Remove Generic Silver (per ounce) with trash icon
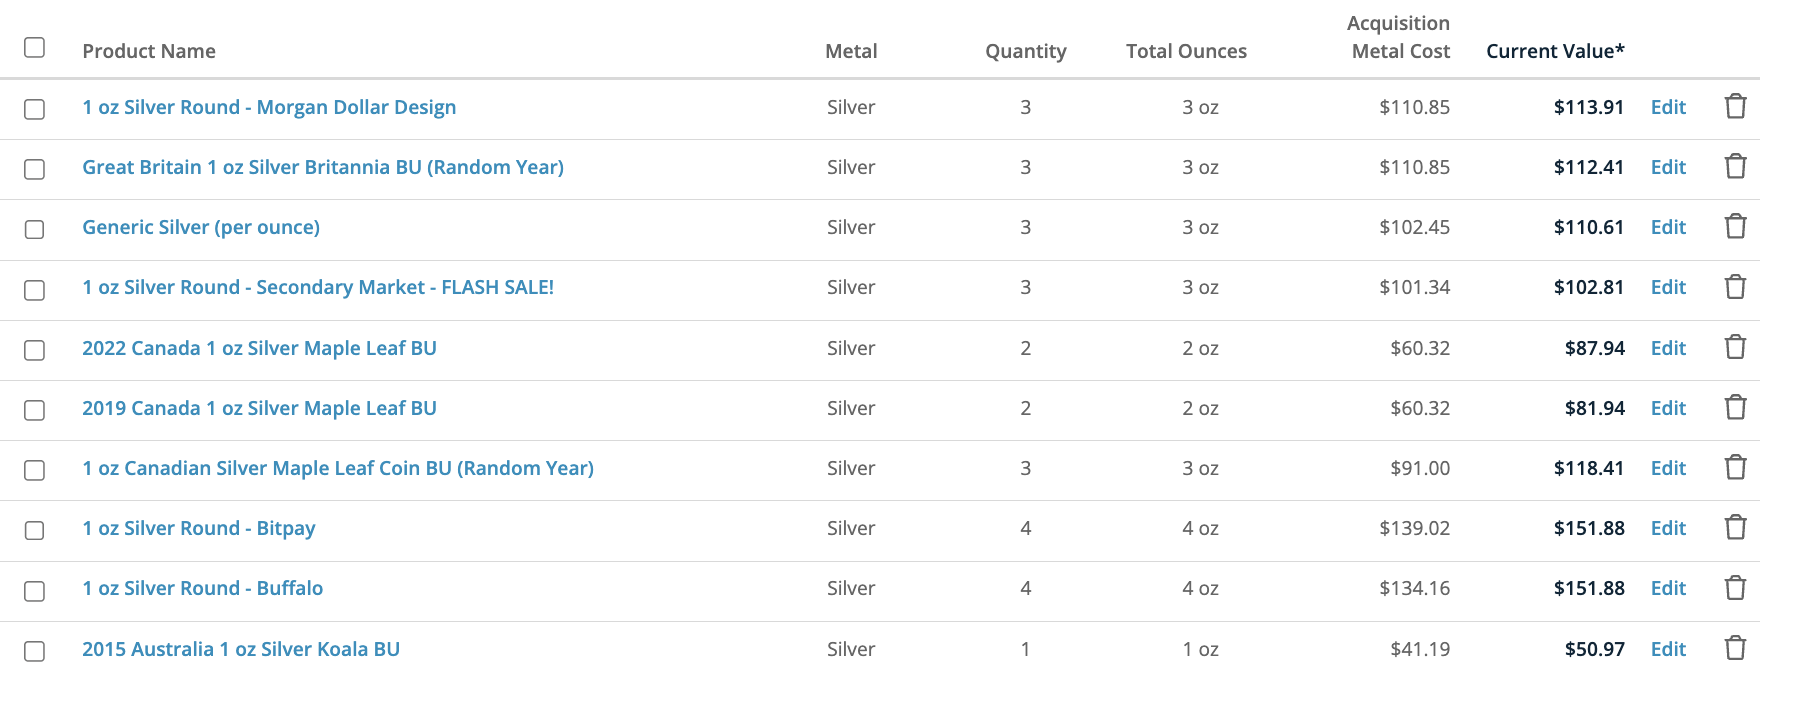The image size is (1800, 702). (1735, 226)
